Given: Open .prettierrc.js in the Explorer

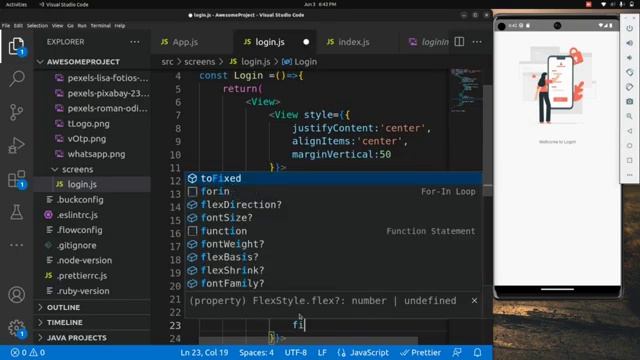Looking at the screenshot, I should pos(92,276).
